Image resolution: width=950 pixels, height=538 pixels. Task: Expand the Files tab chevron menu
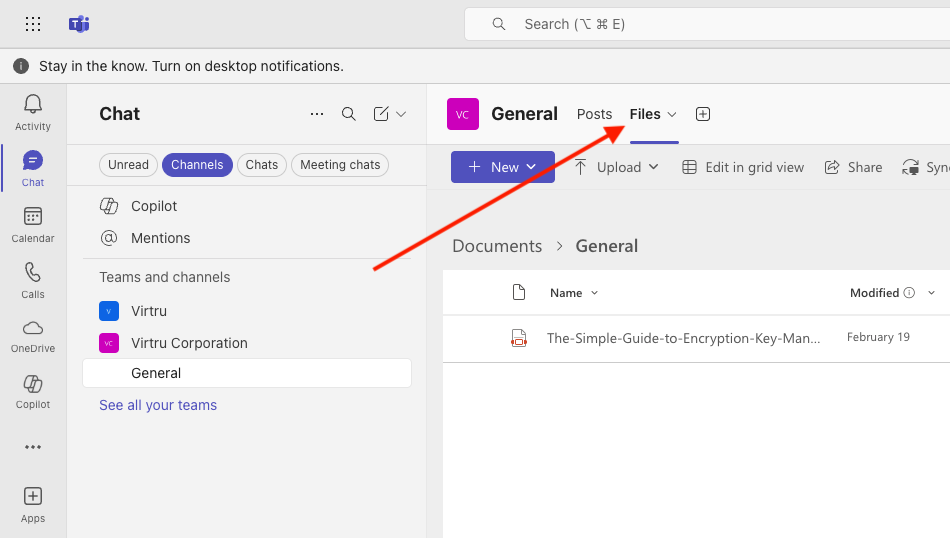[671, 115]
